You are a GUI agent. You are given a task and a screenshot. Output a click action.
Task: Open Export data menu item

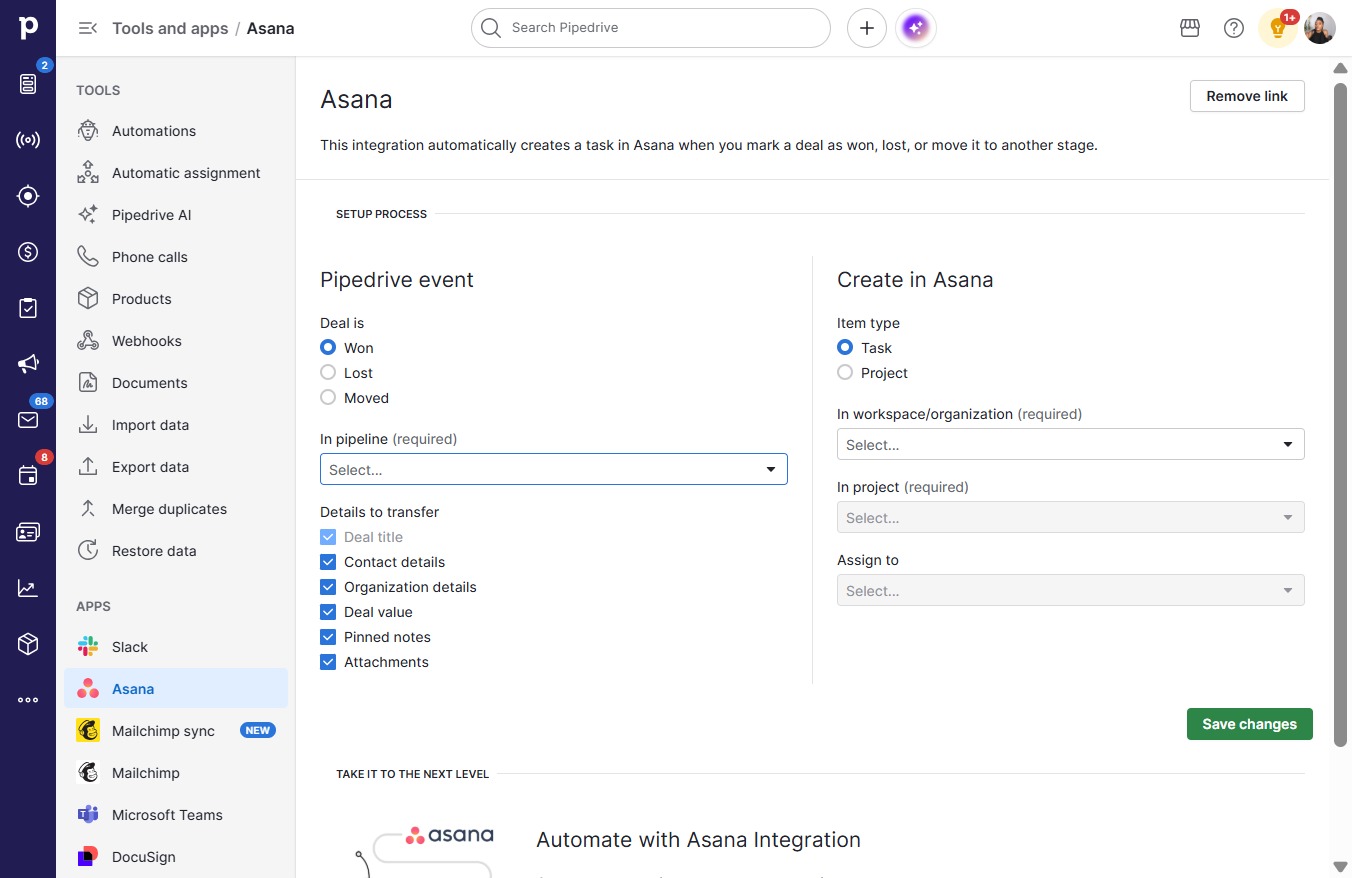coord(176,467)
